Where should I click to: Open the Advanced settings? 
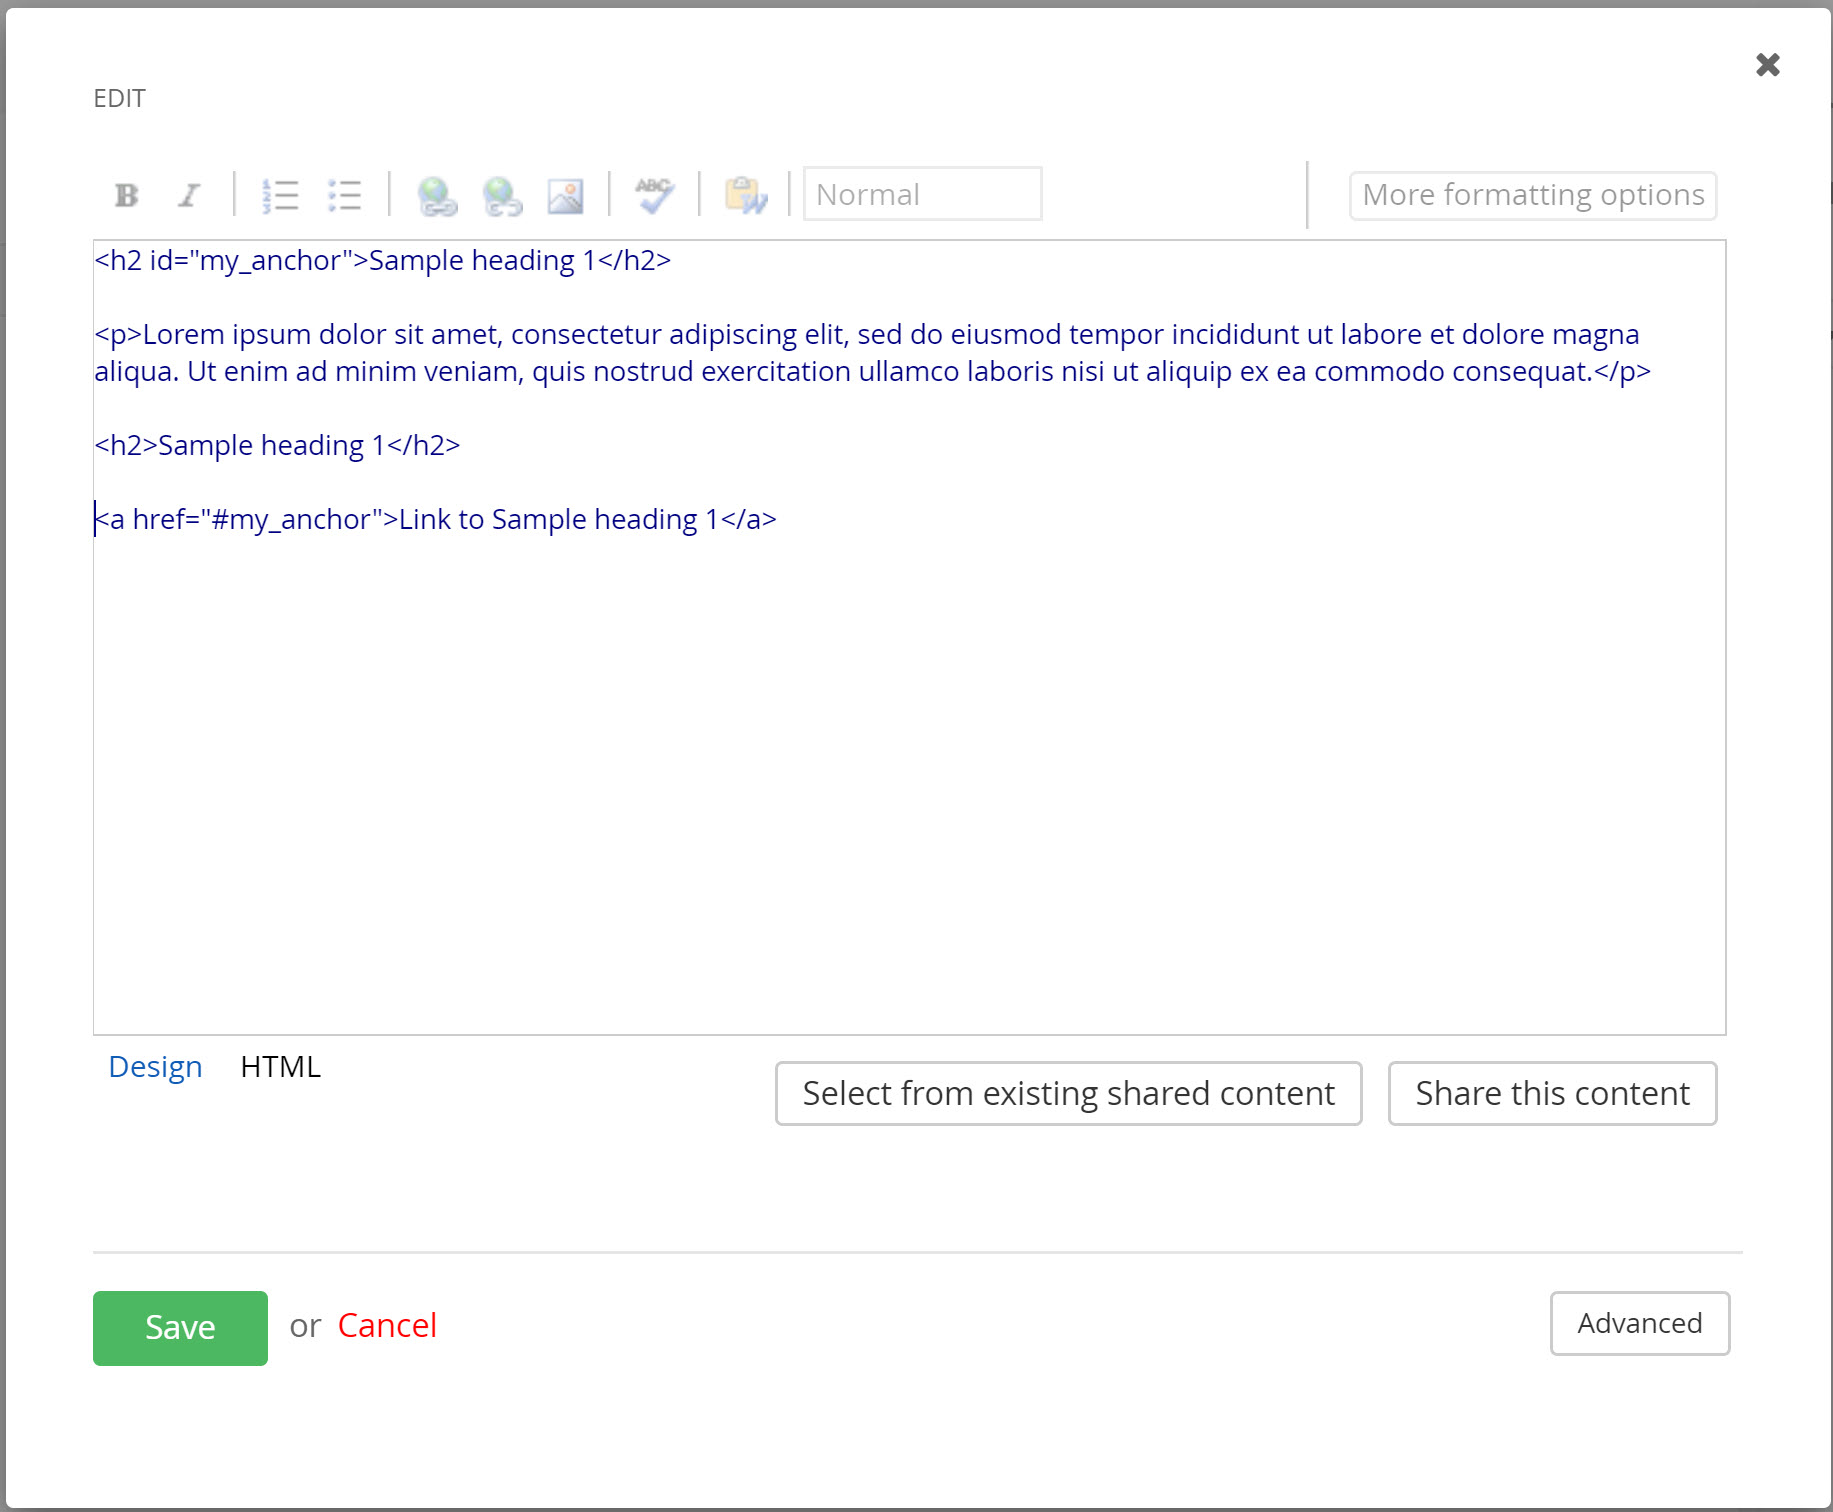tap(1640, 1323)
